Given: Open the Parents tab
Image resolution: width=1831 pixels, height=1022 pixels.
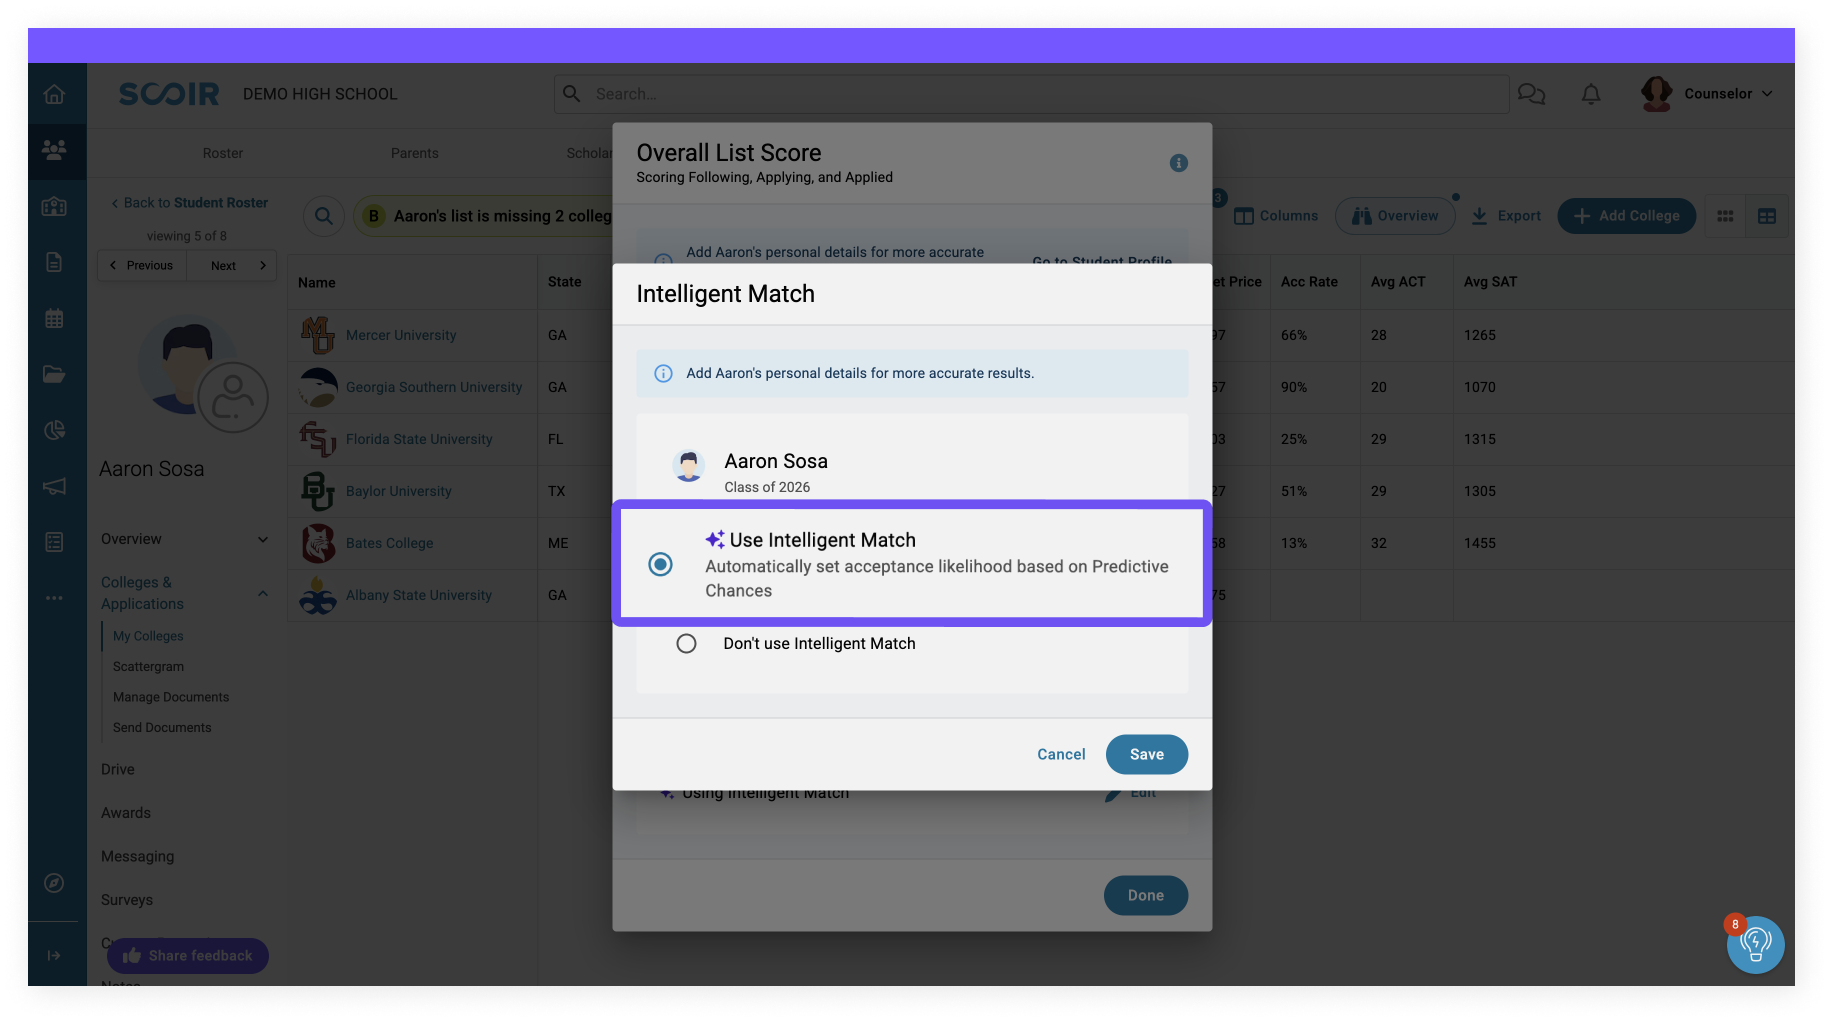Looking at the screenshot, I should click(x=415, y=153).
